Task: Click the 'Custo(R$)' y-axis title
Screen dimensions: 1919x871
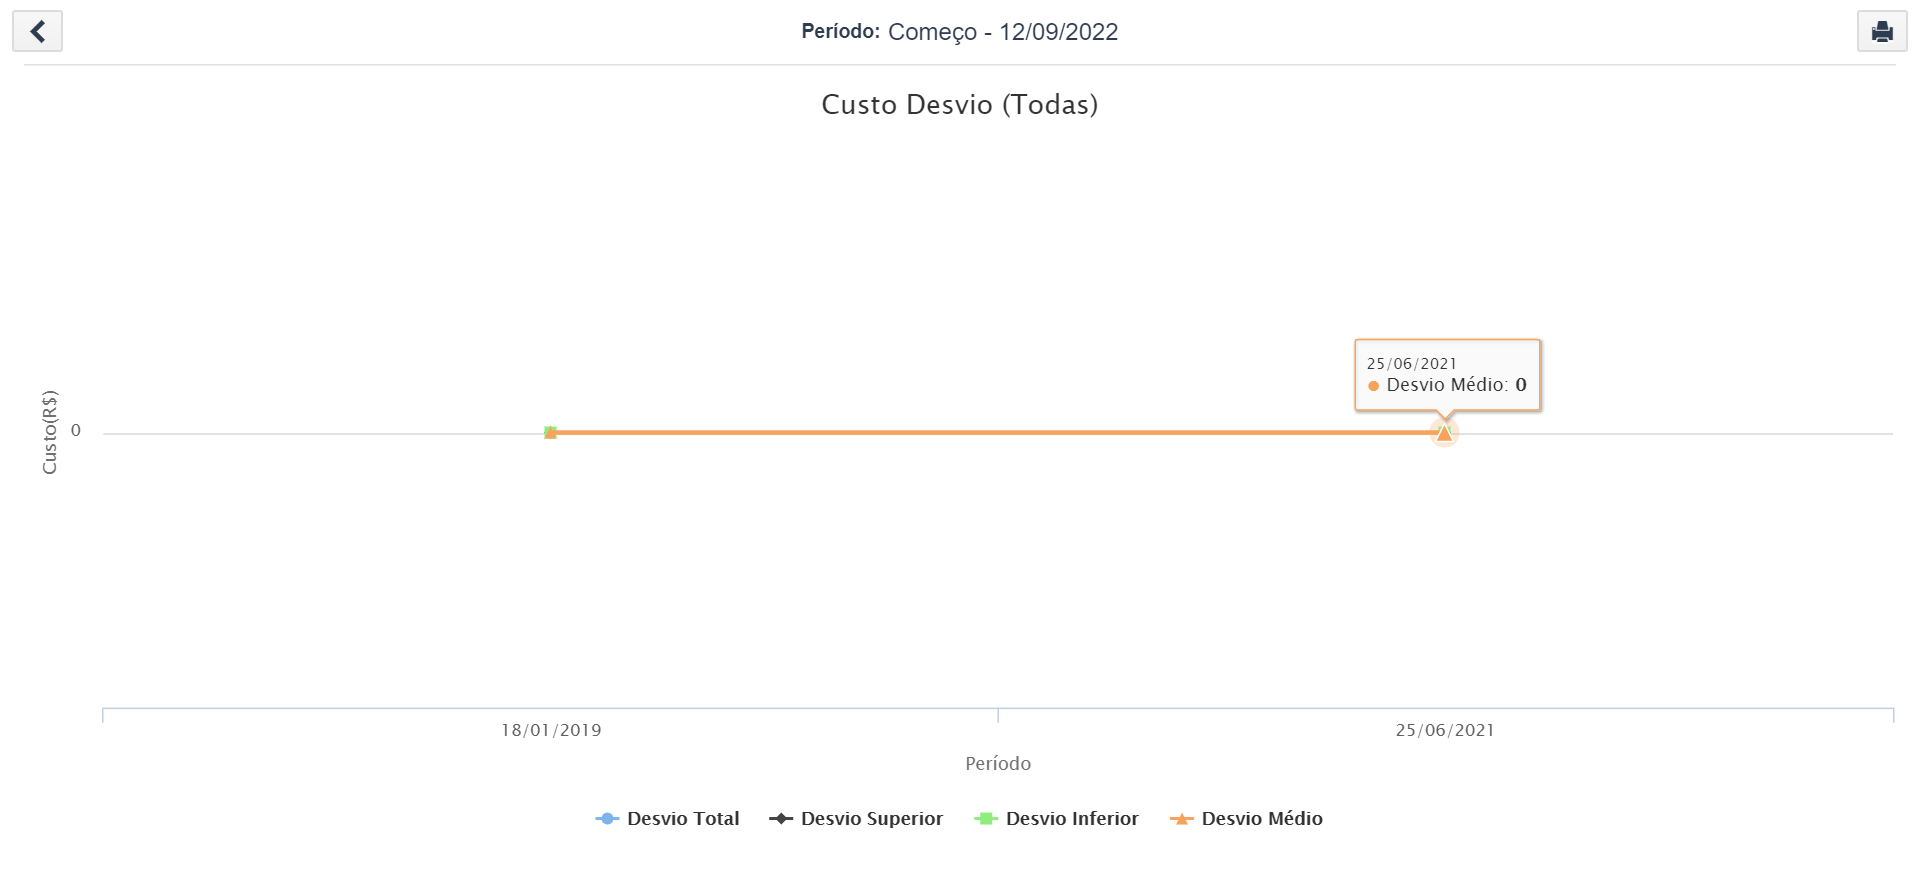Action: click(x=49, y=432)
